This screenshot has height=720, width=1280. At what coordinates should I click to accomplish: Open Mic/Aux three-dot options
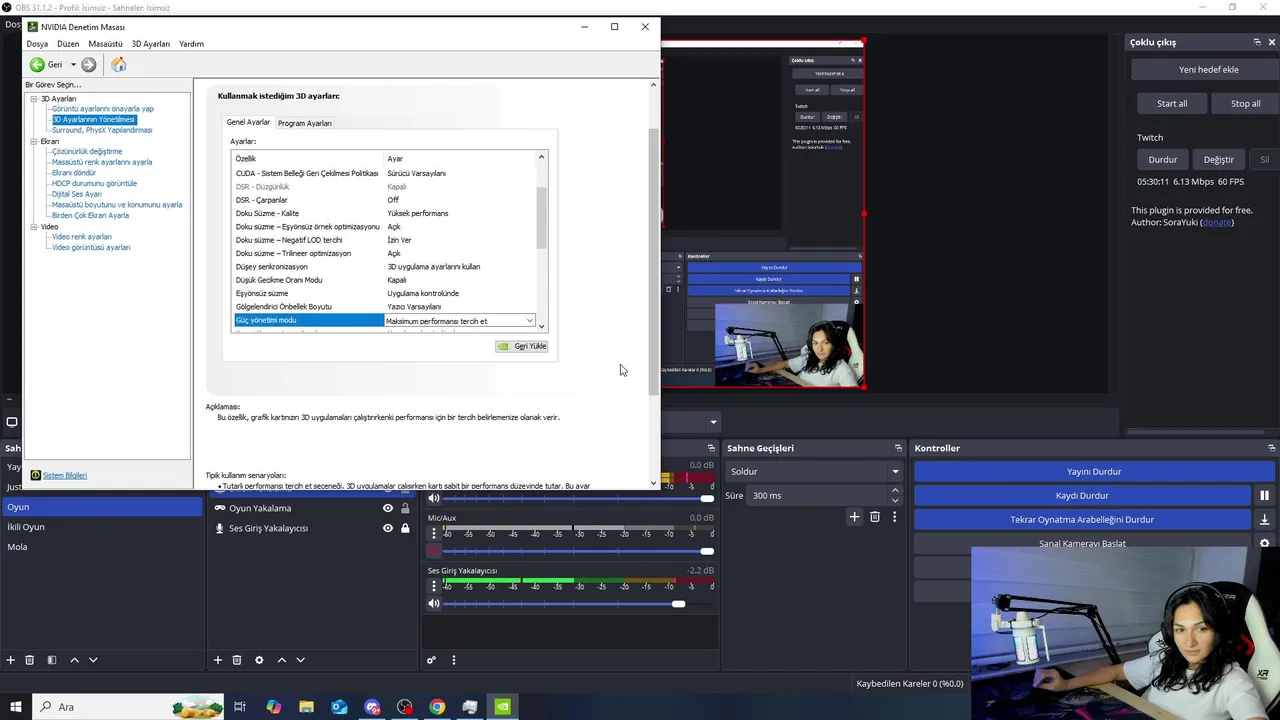[x=434, y=534]
